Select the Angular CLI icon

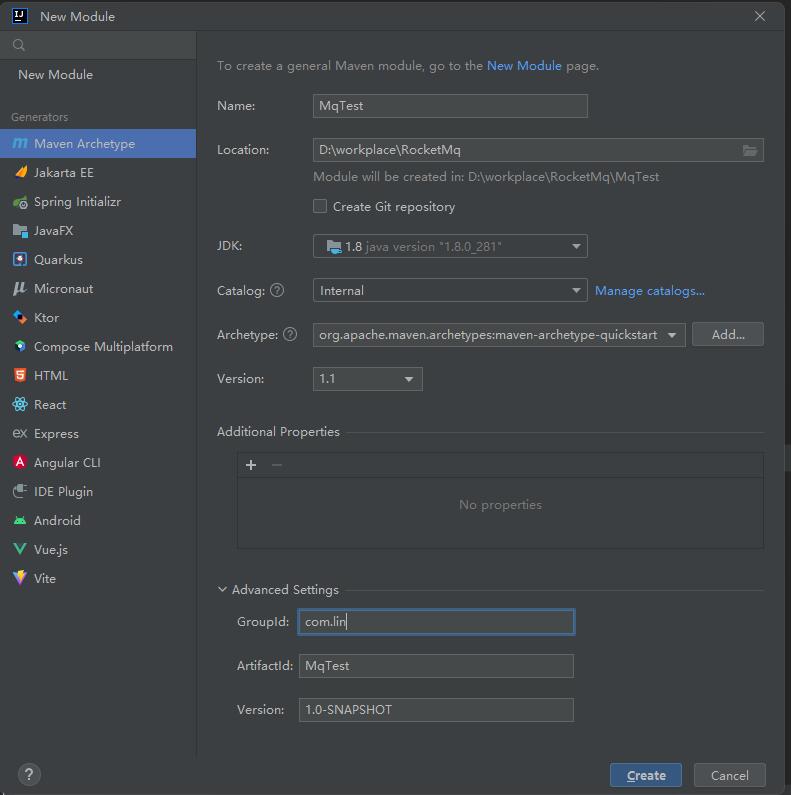20,462
